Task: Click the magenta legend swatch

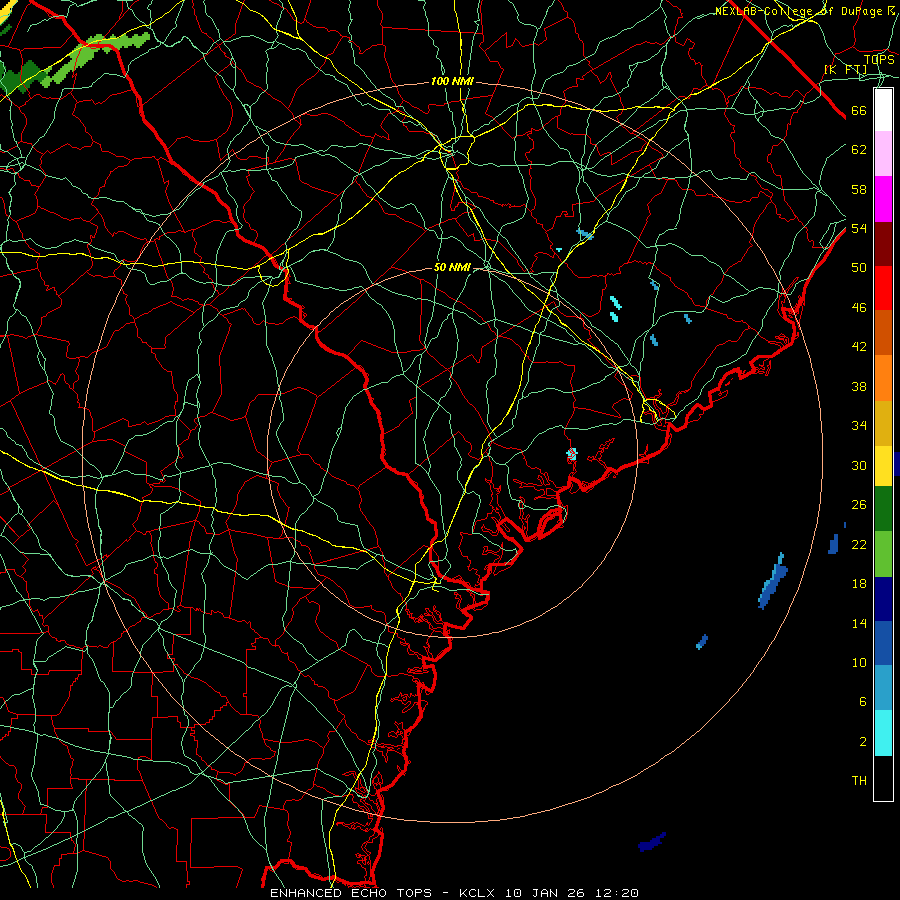Action: (x=883, y=199)
